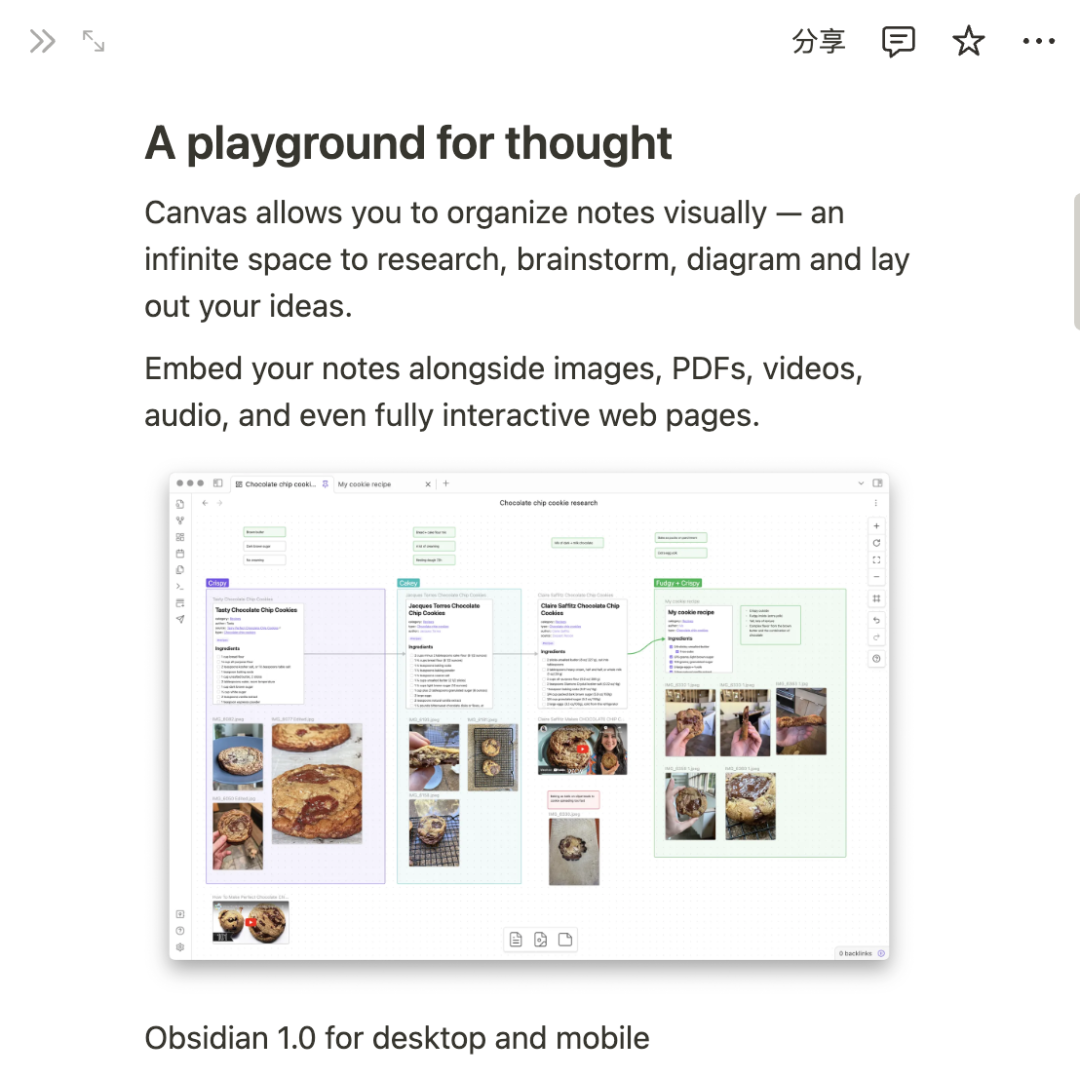In the Obsidian screenshot, click the calendar daily note ribbon icon
Viewport: 1080px width, 1078px height.
pos(180,554)
